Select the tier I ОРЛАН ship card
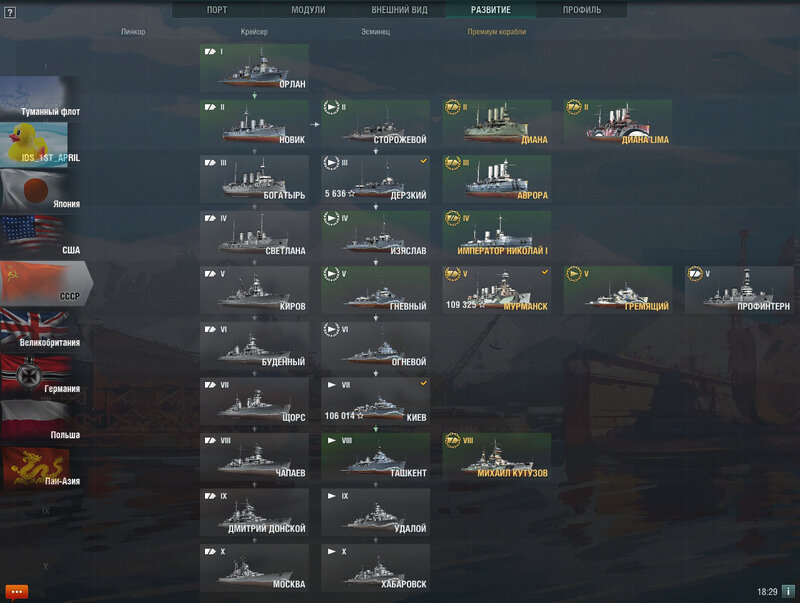Viewport: 800px width, 603px height. click(254, 68)
